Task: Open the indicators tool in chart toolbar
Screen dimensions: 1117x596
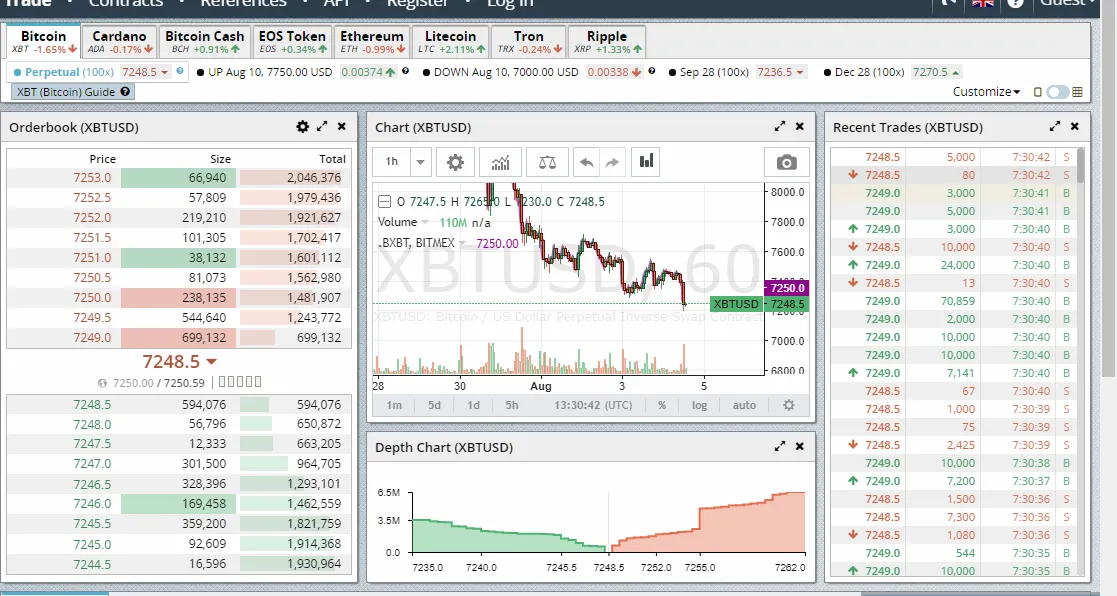Action: click(x=501, y=162)
